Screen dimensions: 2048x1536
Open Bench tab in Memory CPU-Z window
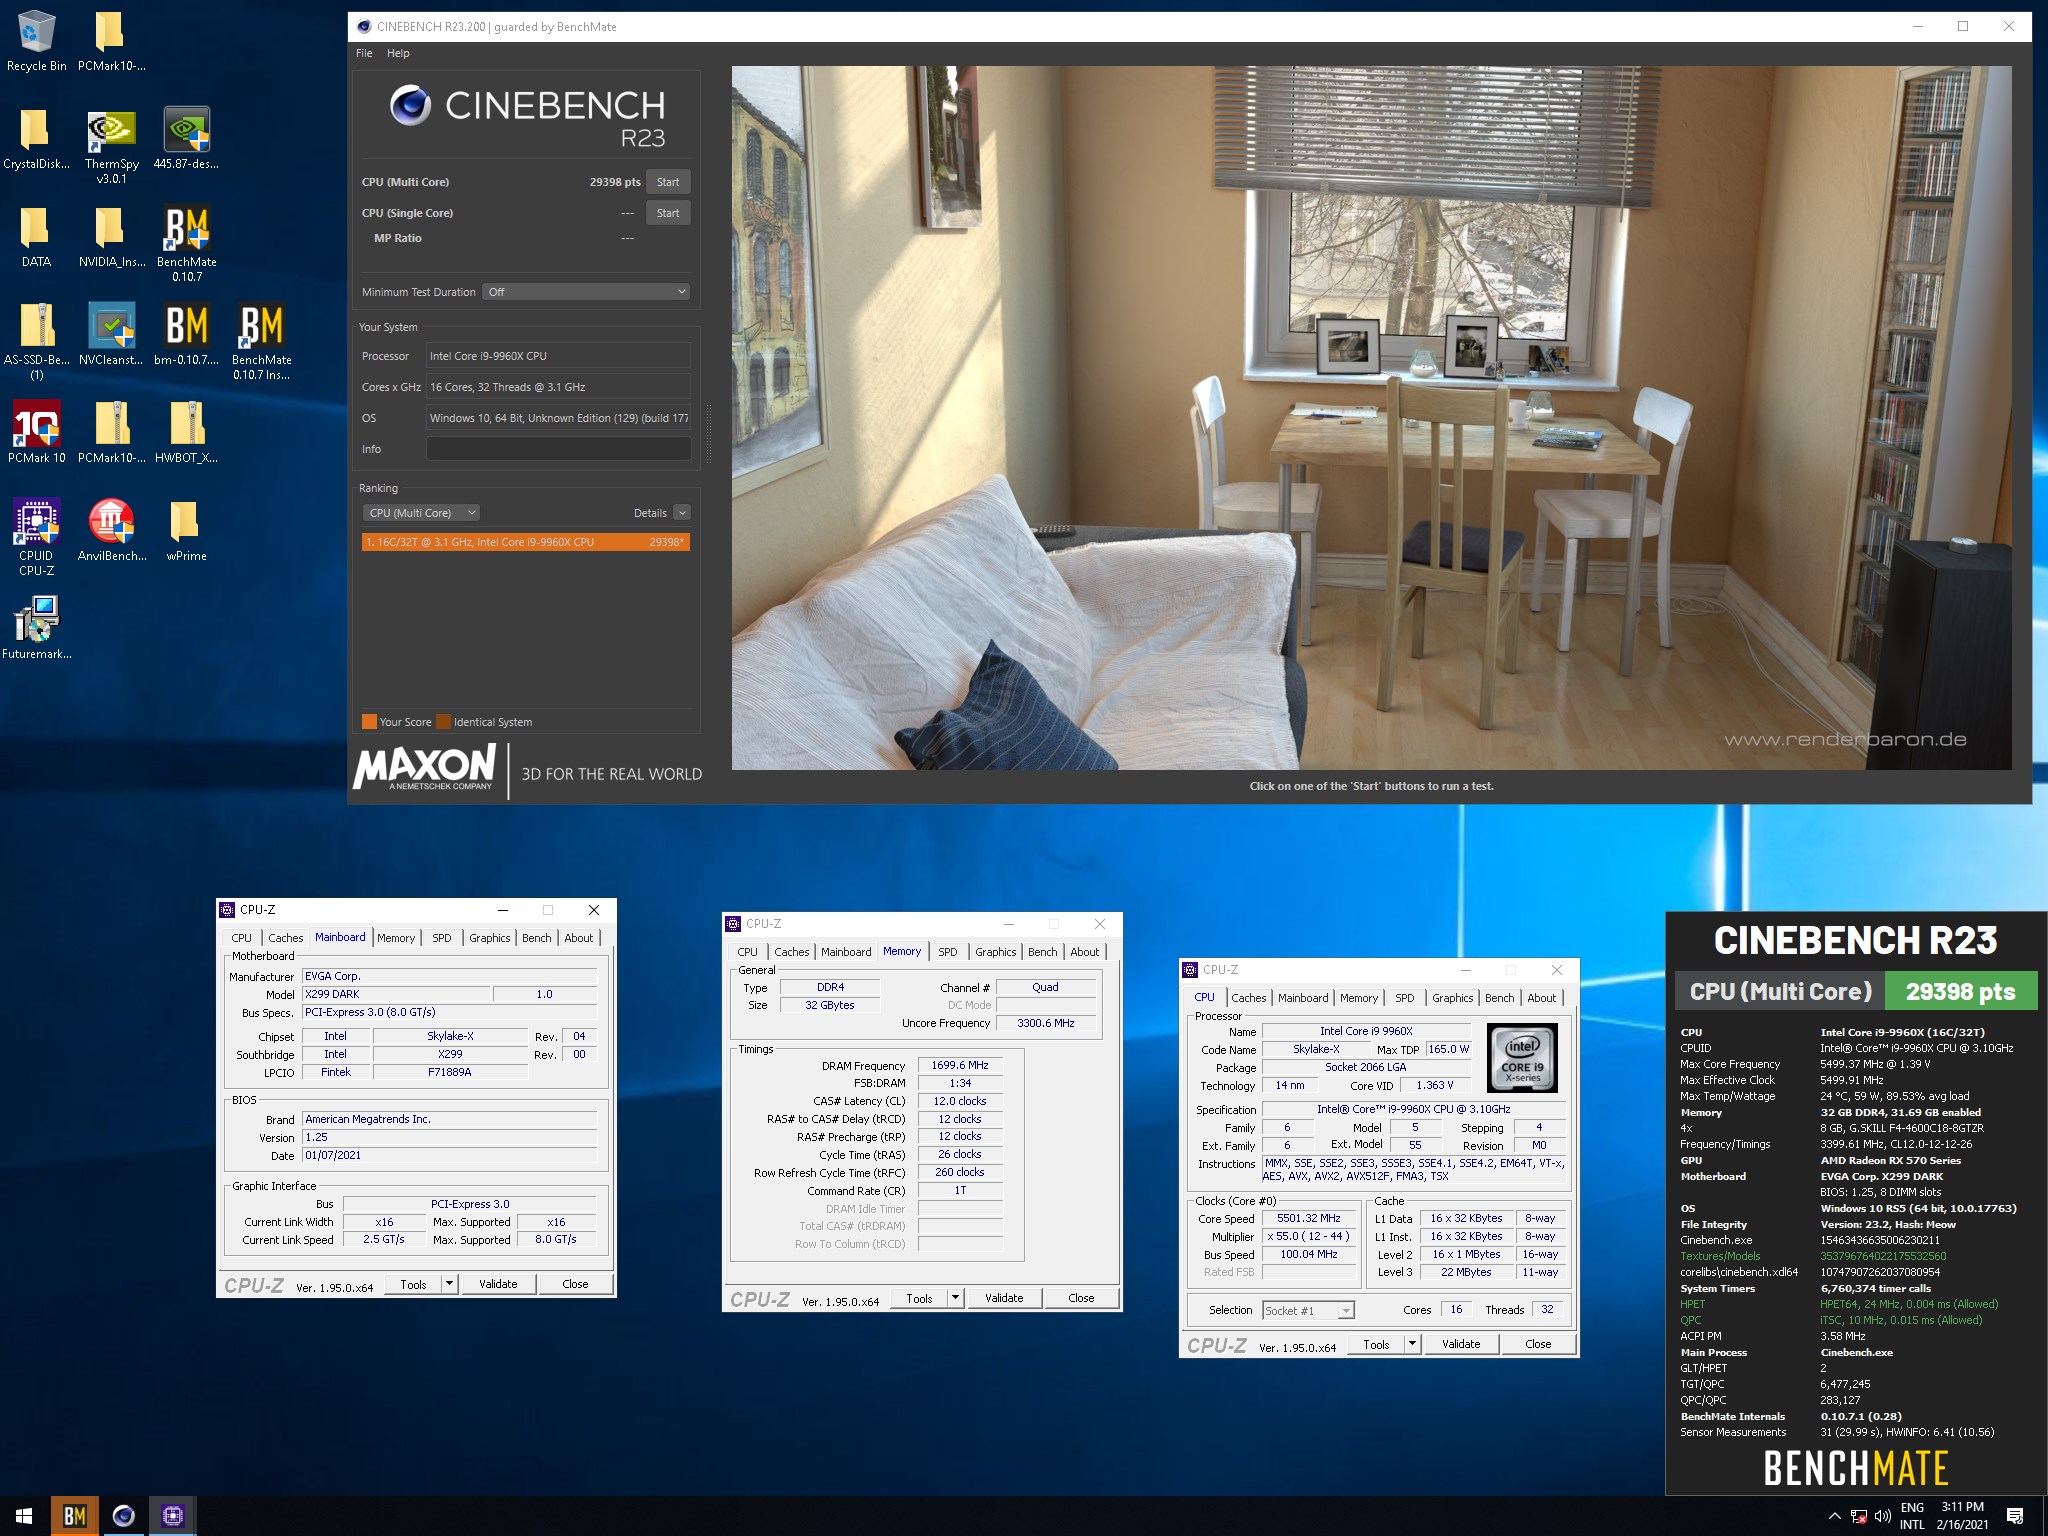[x=1042, y=952]
